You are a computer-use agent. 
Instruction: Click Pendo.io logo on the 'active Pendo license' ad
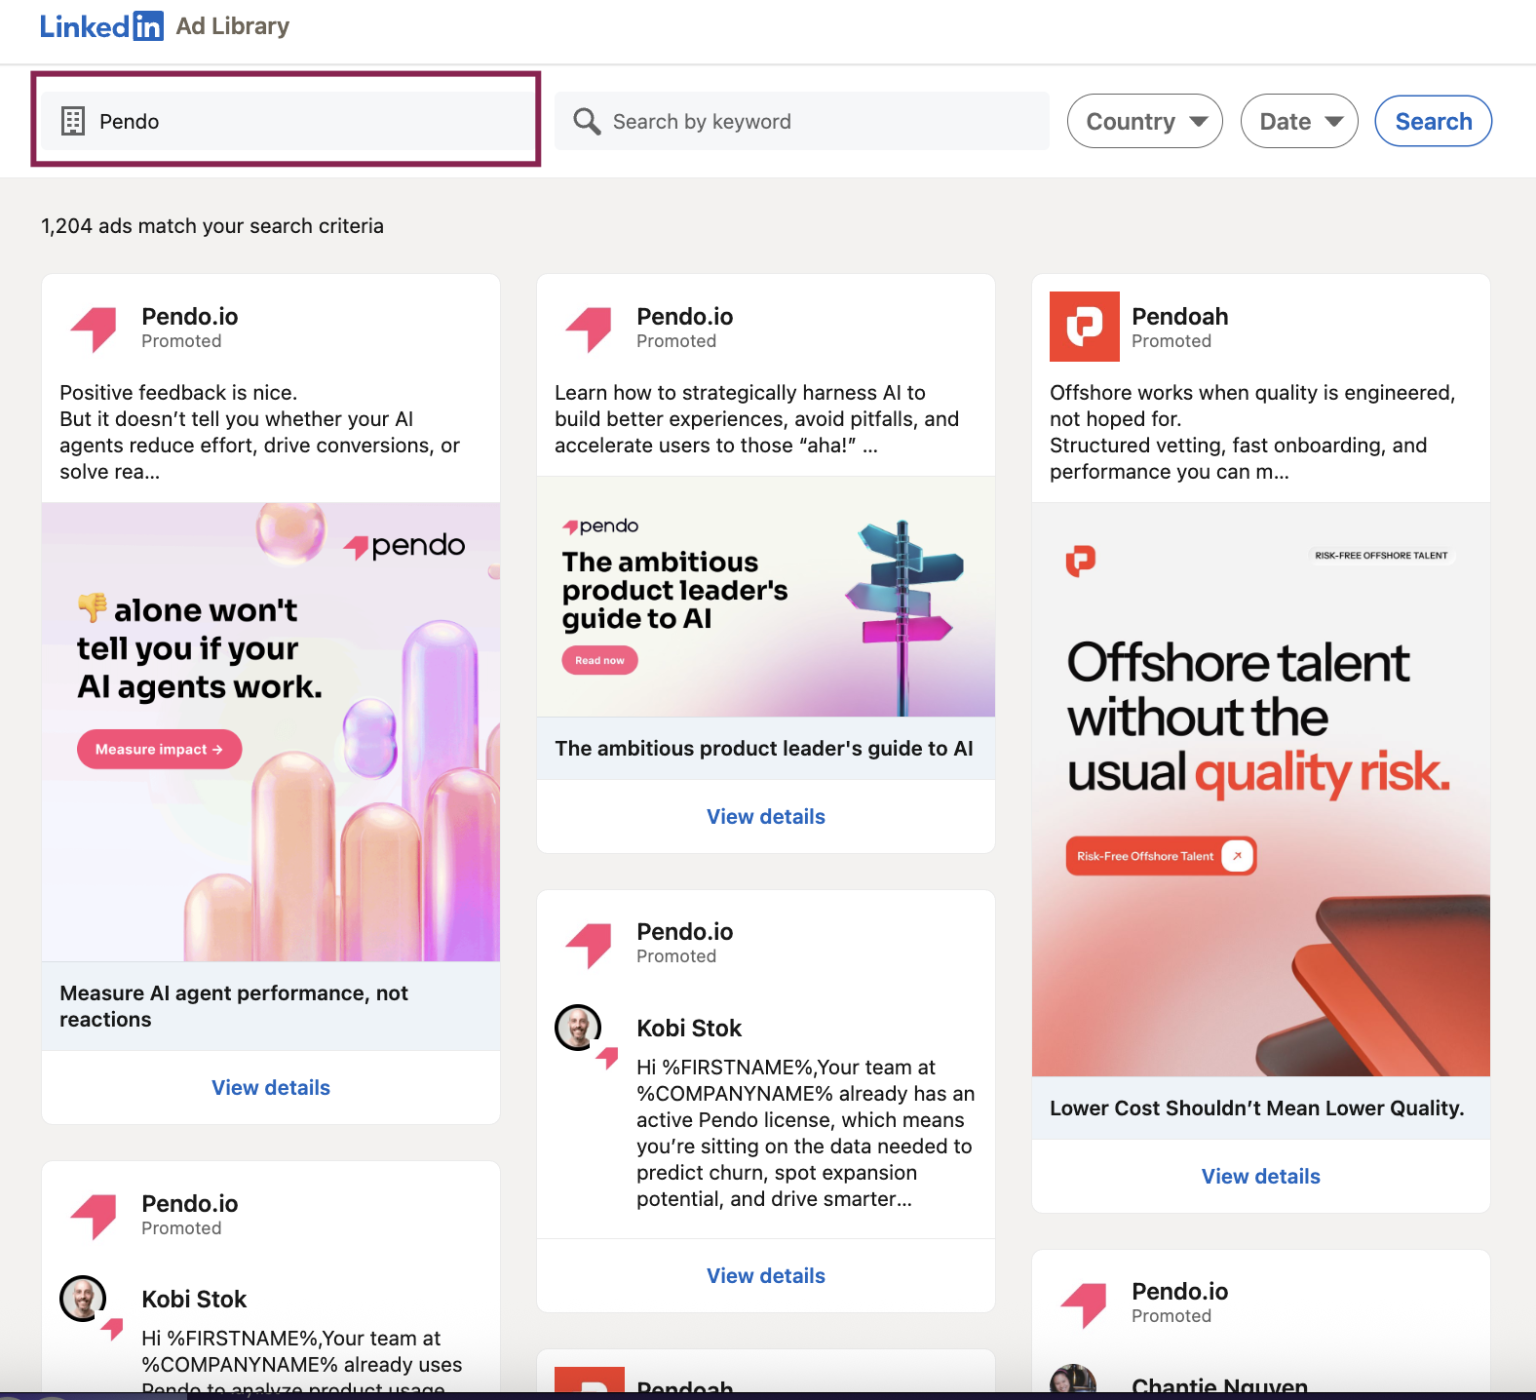[x=589, y=944]
